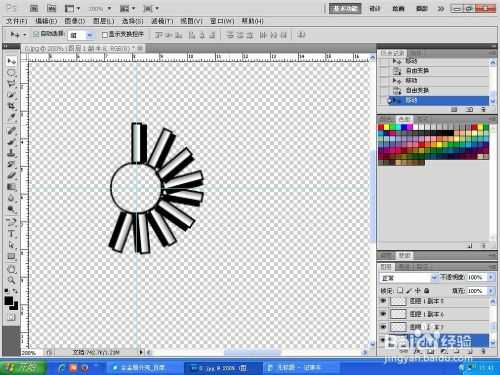Open the 编辑(E) menu

tap(46, 21)
